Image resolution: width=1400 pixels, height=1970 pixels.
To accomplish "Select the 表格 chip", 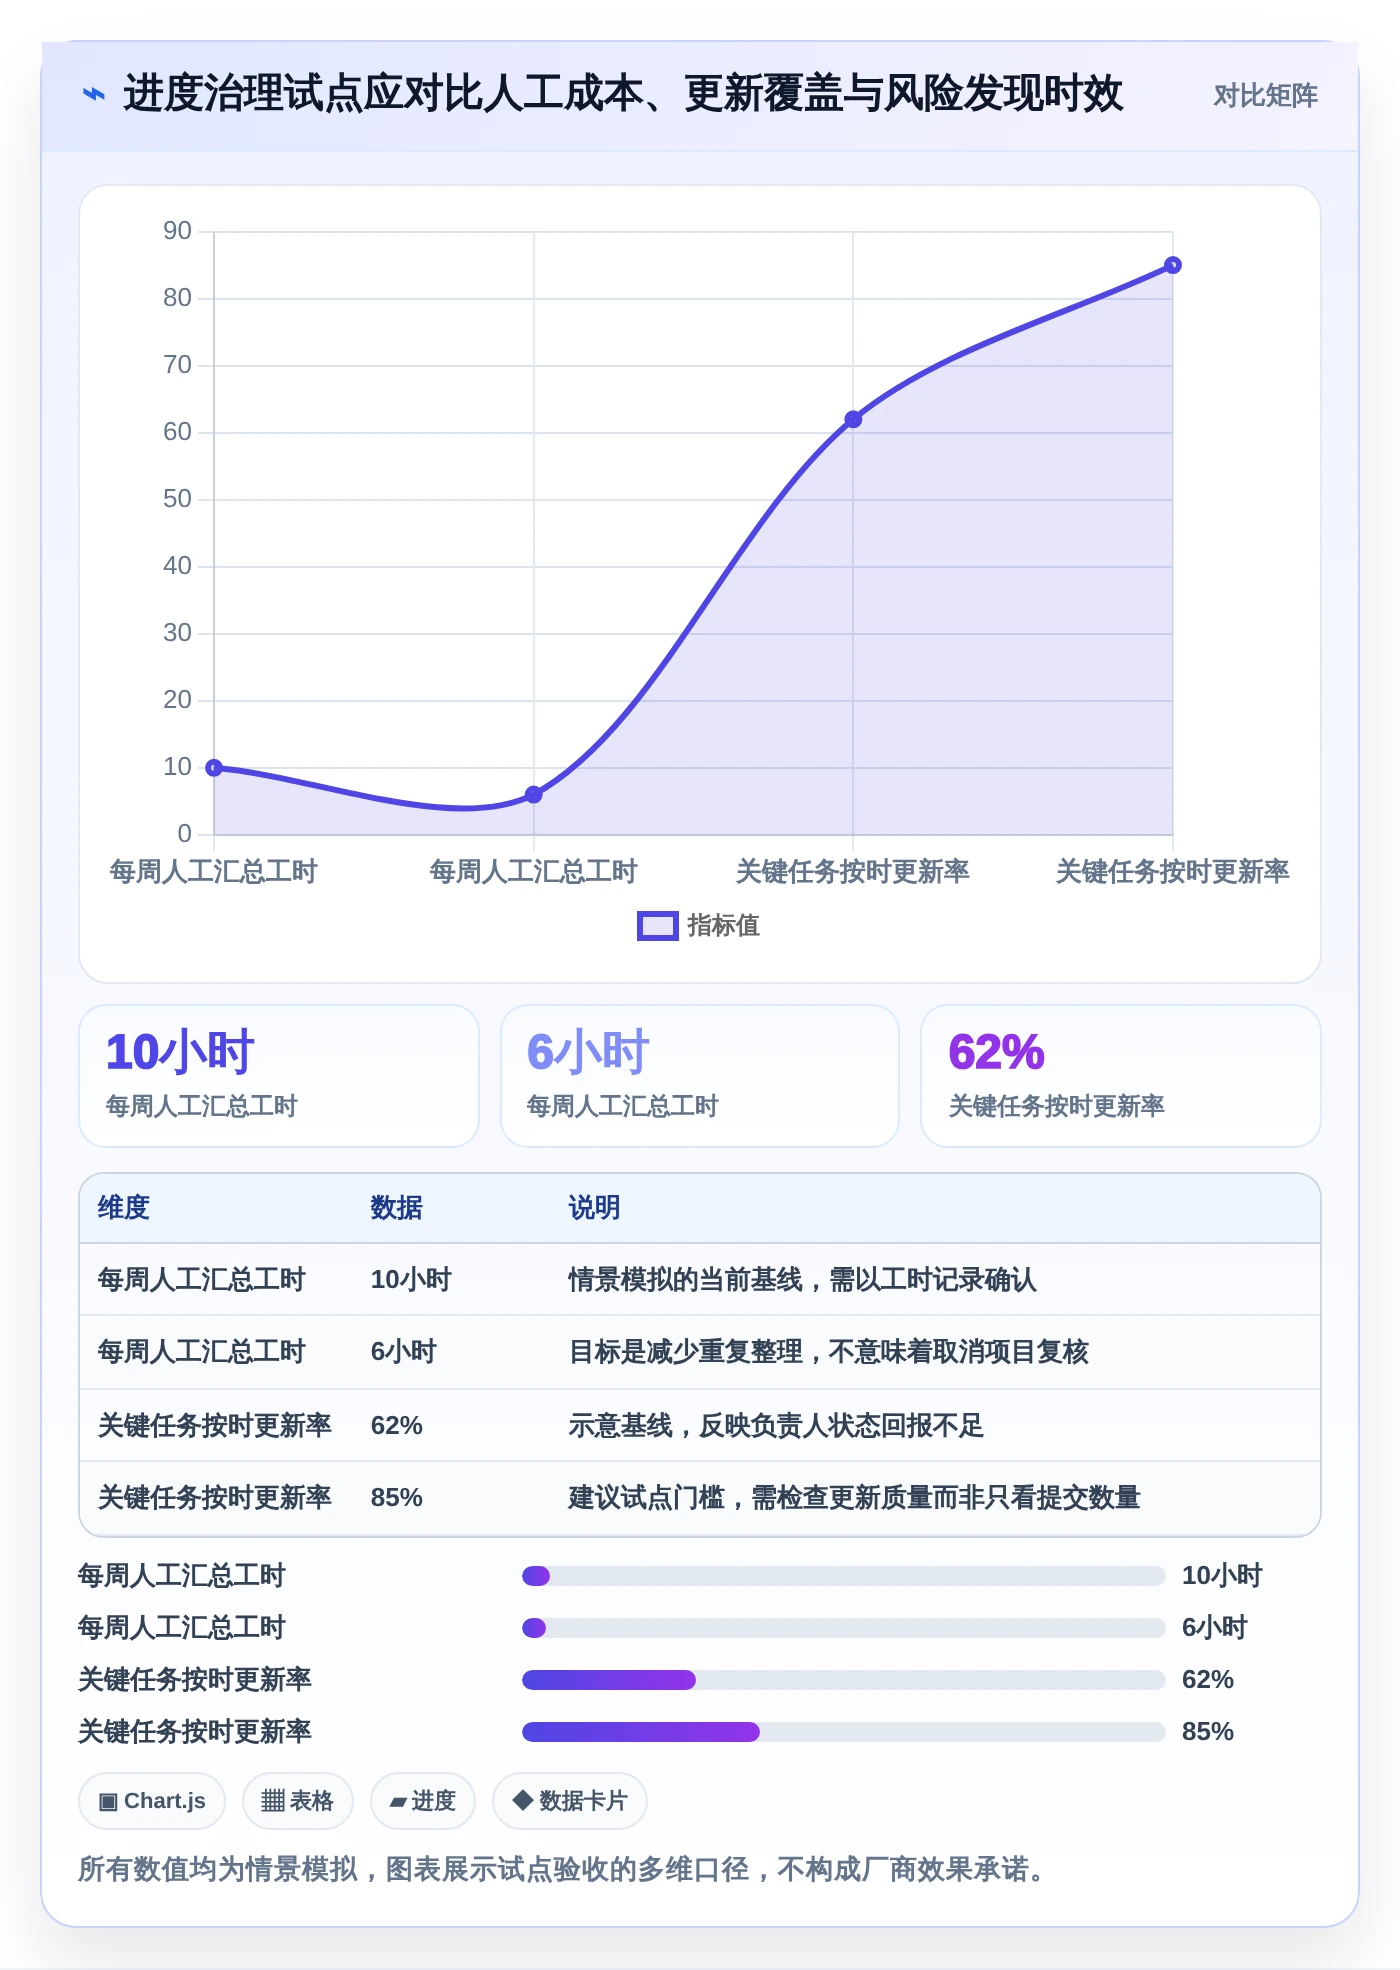I will point(297,1801).
